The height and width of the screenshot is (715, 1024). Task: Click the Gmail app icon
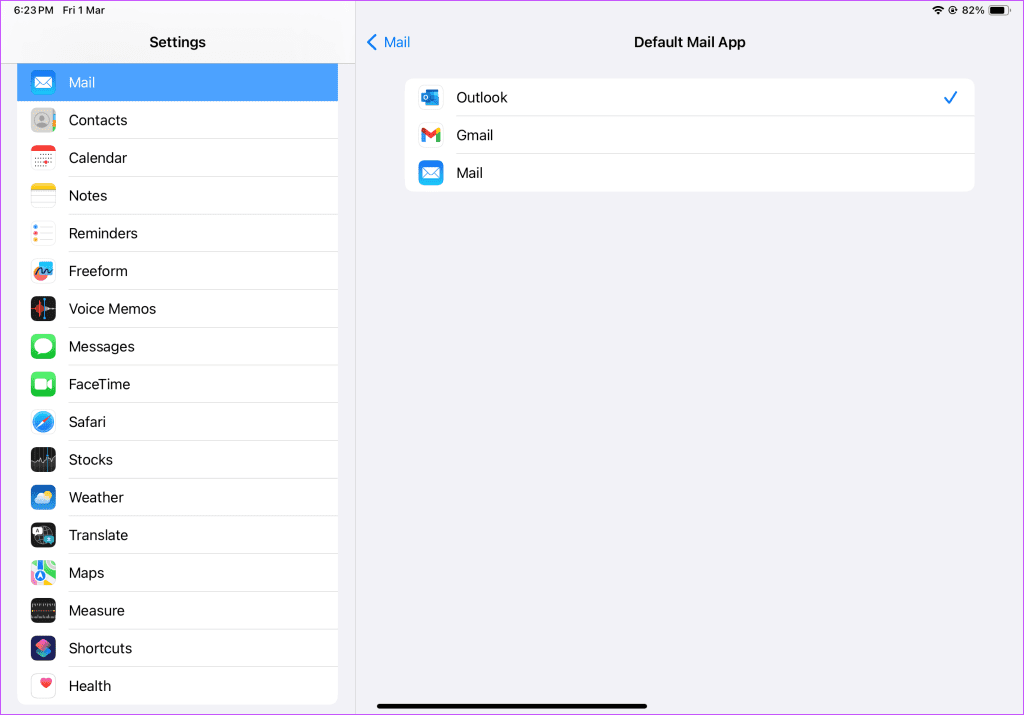[x=430, y=134]
